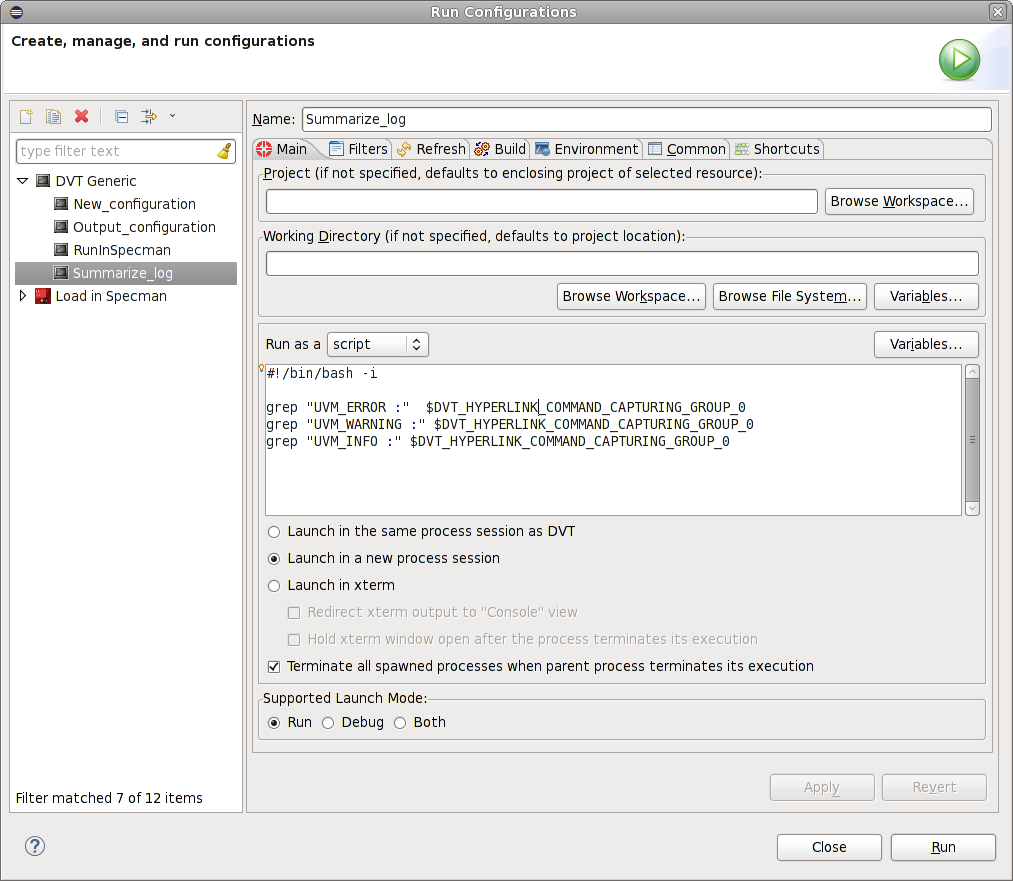Click Browse File System for working directory

pyautogui.click(x=789, y=296)
